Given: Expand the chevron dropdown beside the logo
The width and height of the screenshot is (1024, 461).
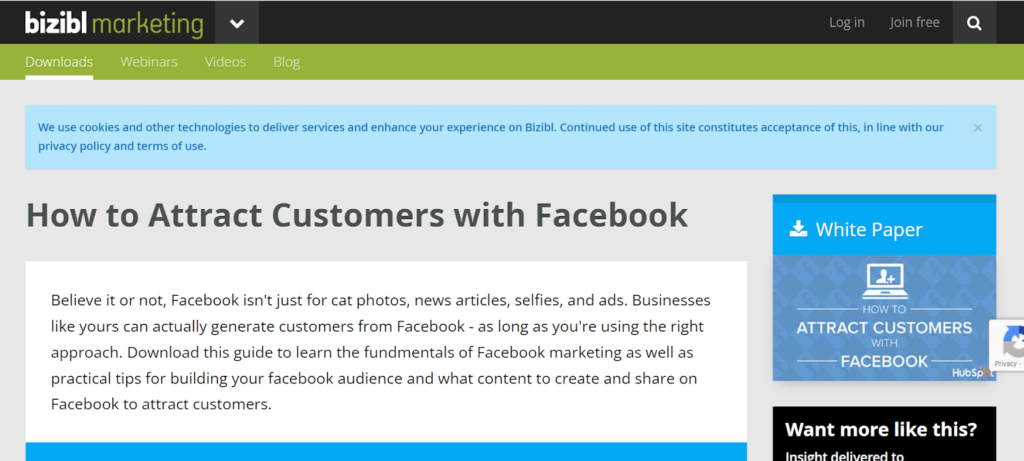Looking at the screenshot, I should click(x=237, y=23).
